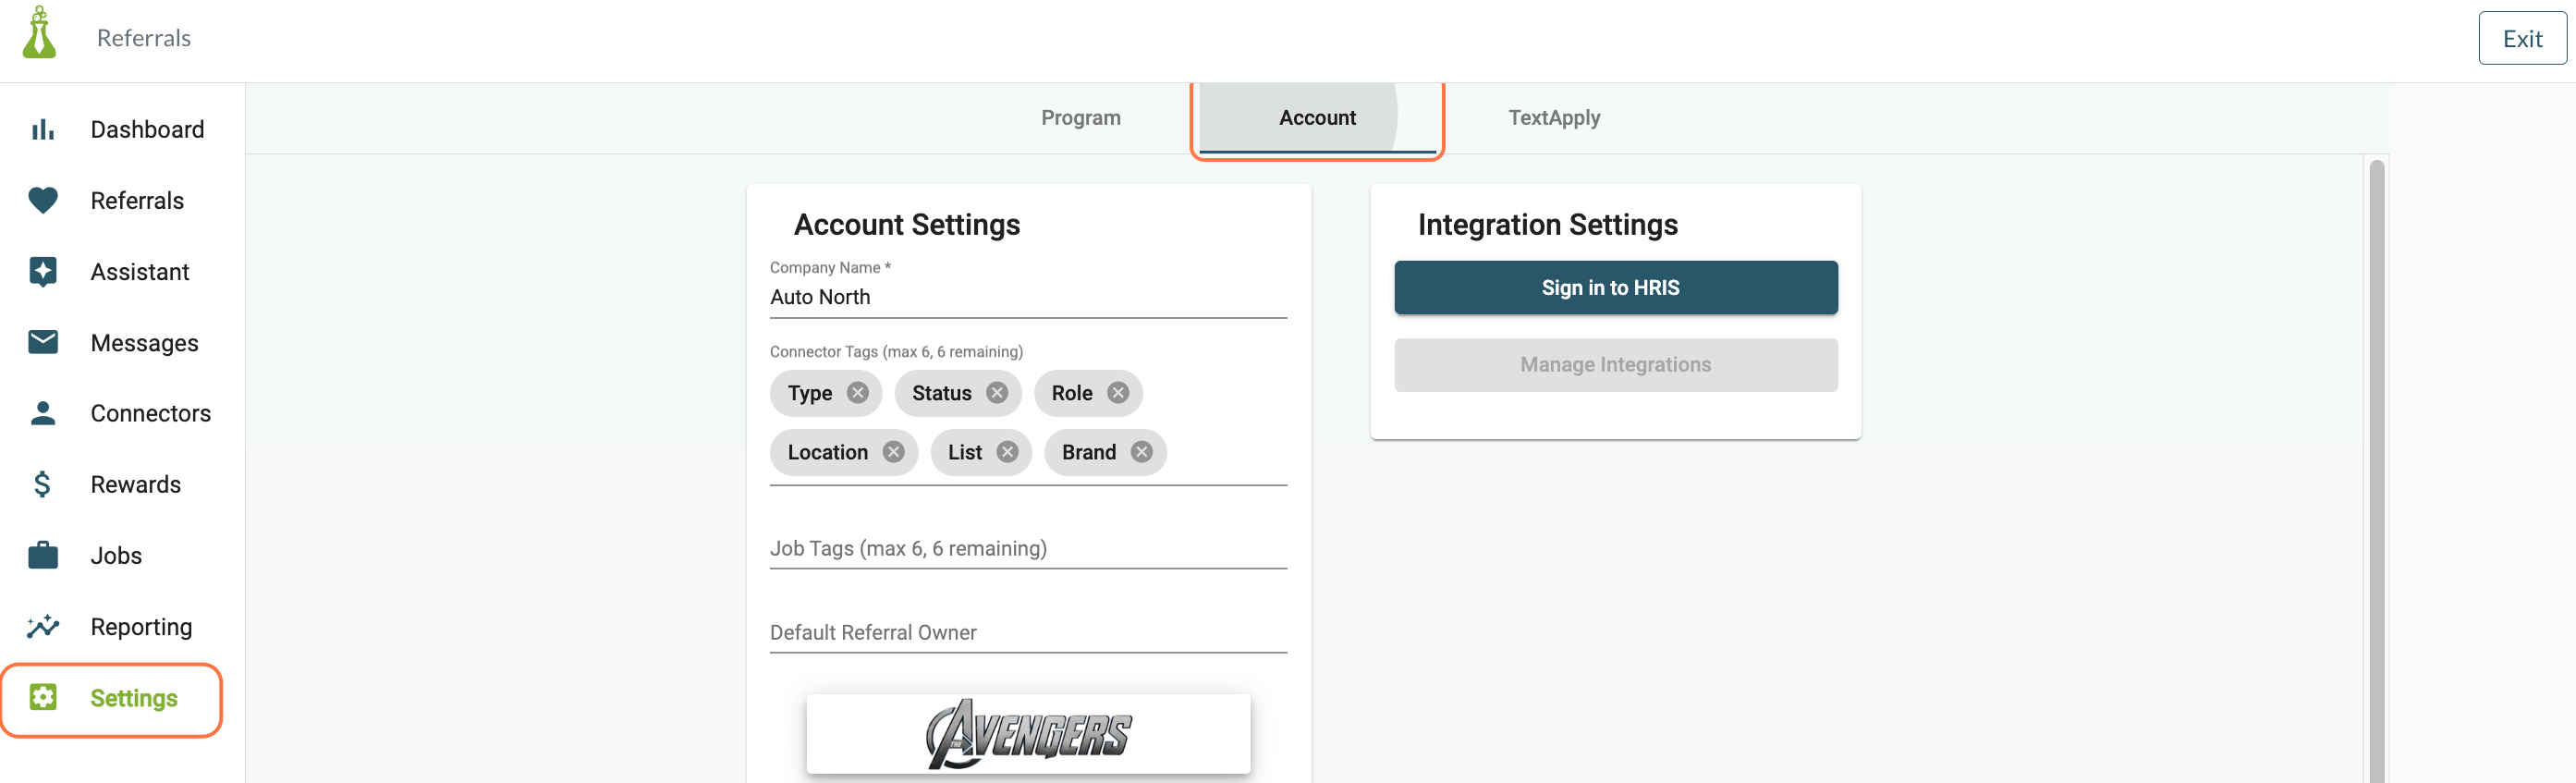Click the Manage Integrations button
This screenshot has width=2576, height=783.
coord(1615,365)
